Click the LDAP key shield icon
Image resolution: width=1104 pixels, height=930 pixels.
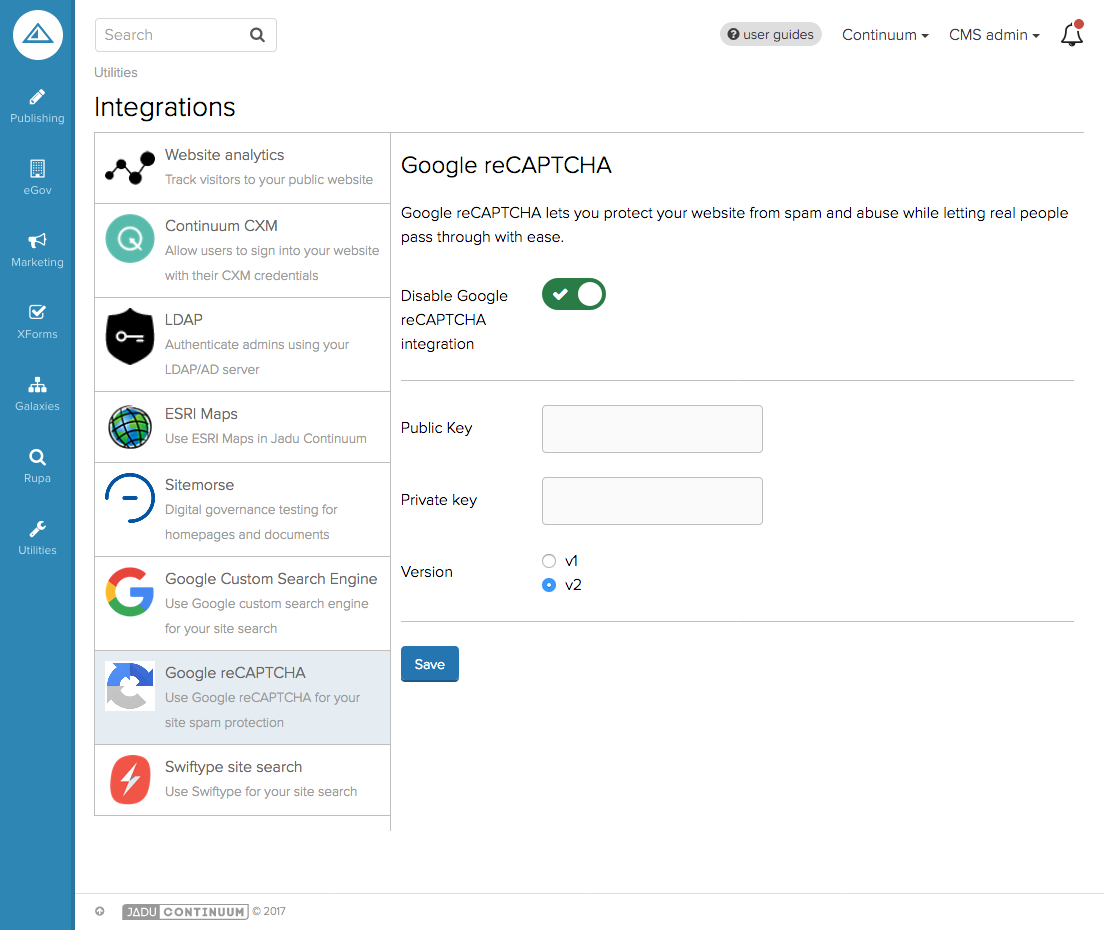[130, 337]
